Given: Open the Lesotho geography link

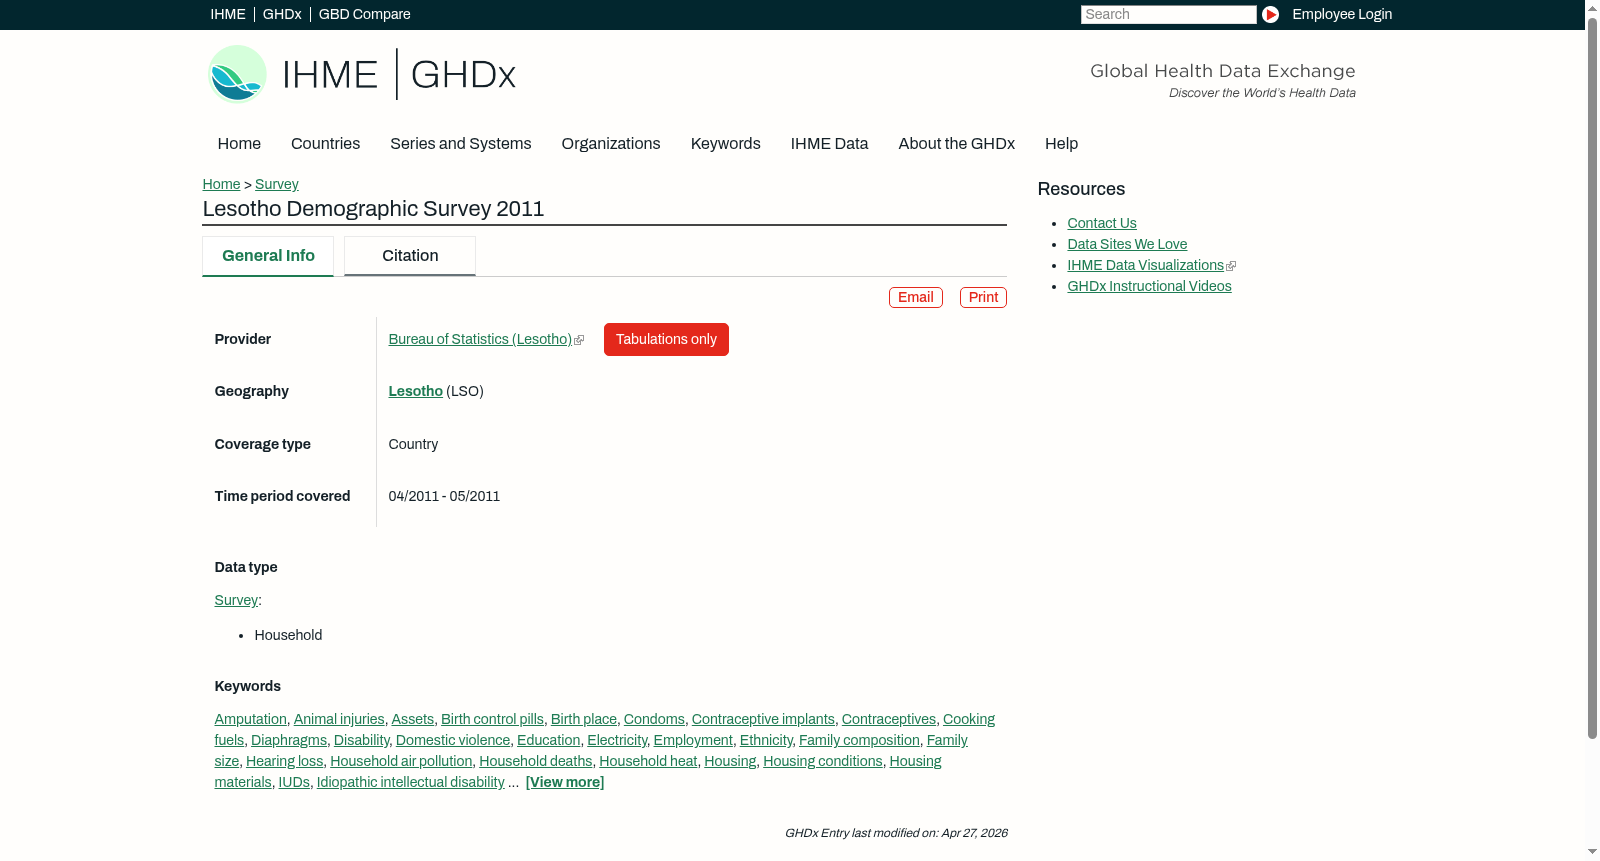Looking at the screenshot, I should tap(415, 391).
